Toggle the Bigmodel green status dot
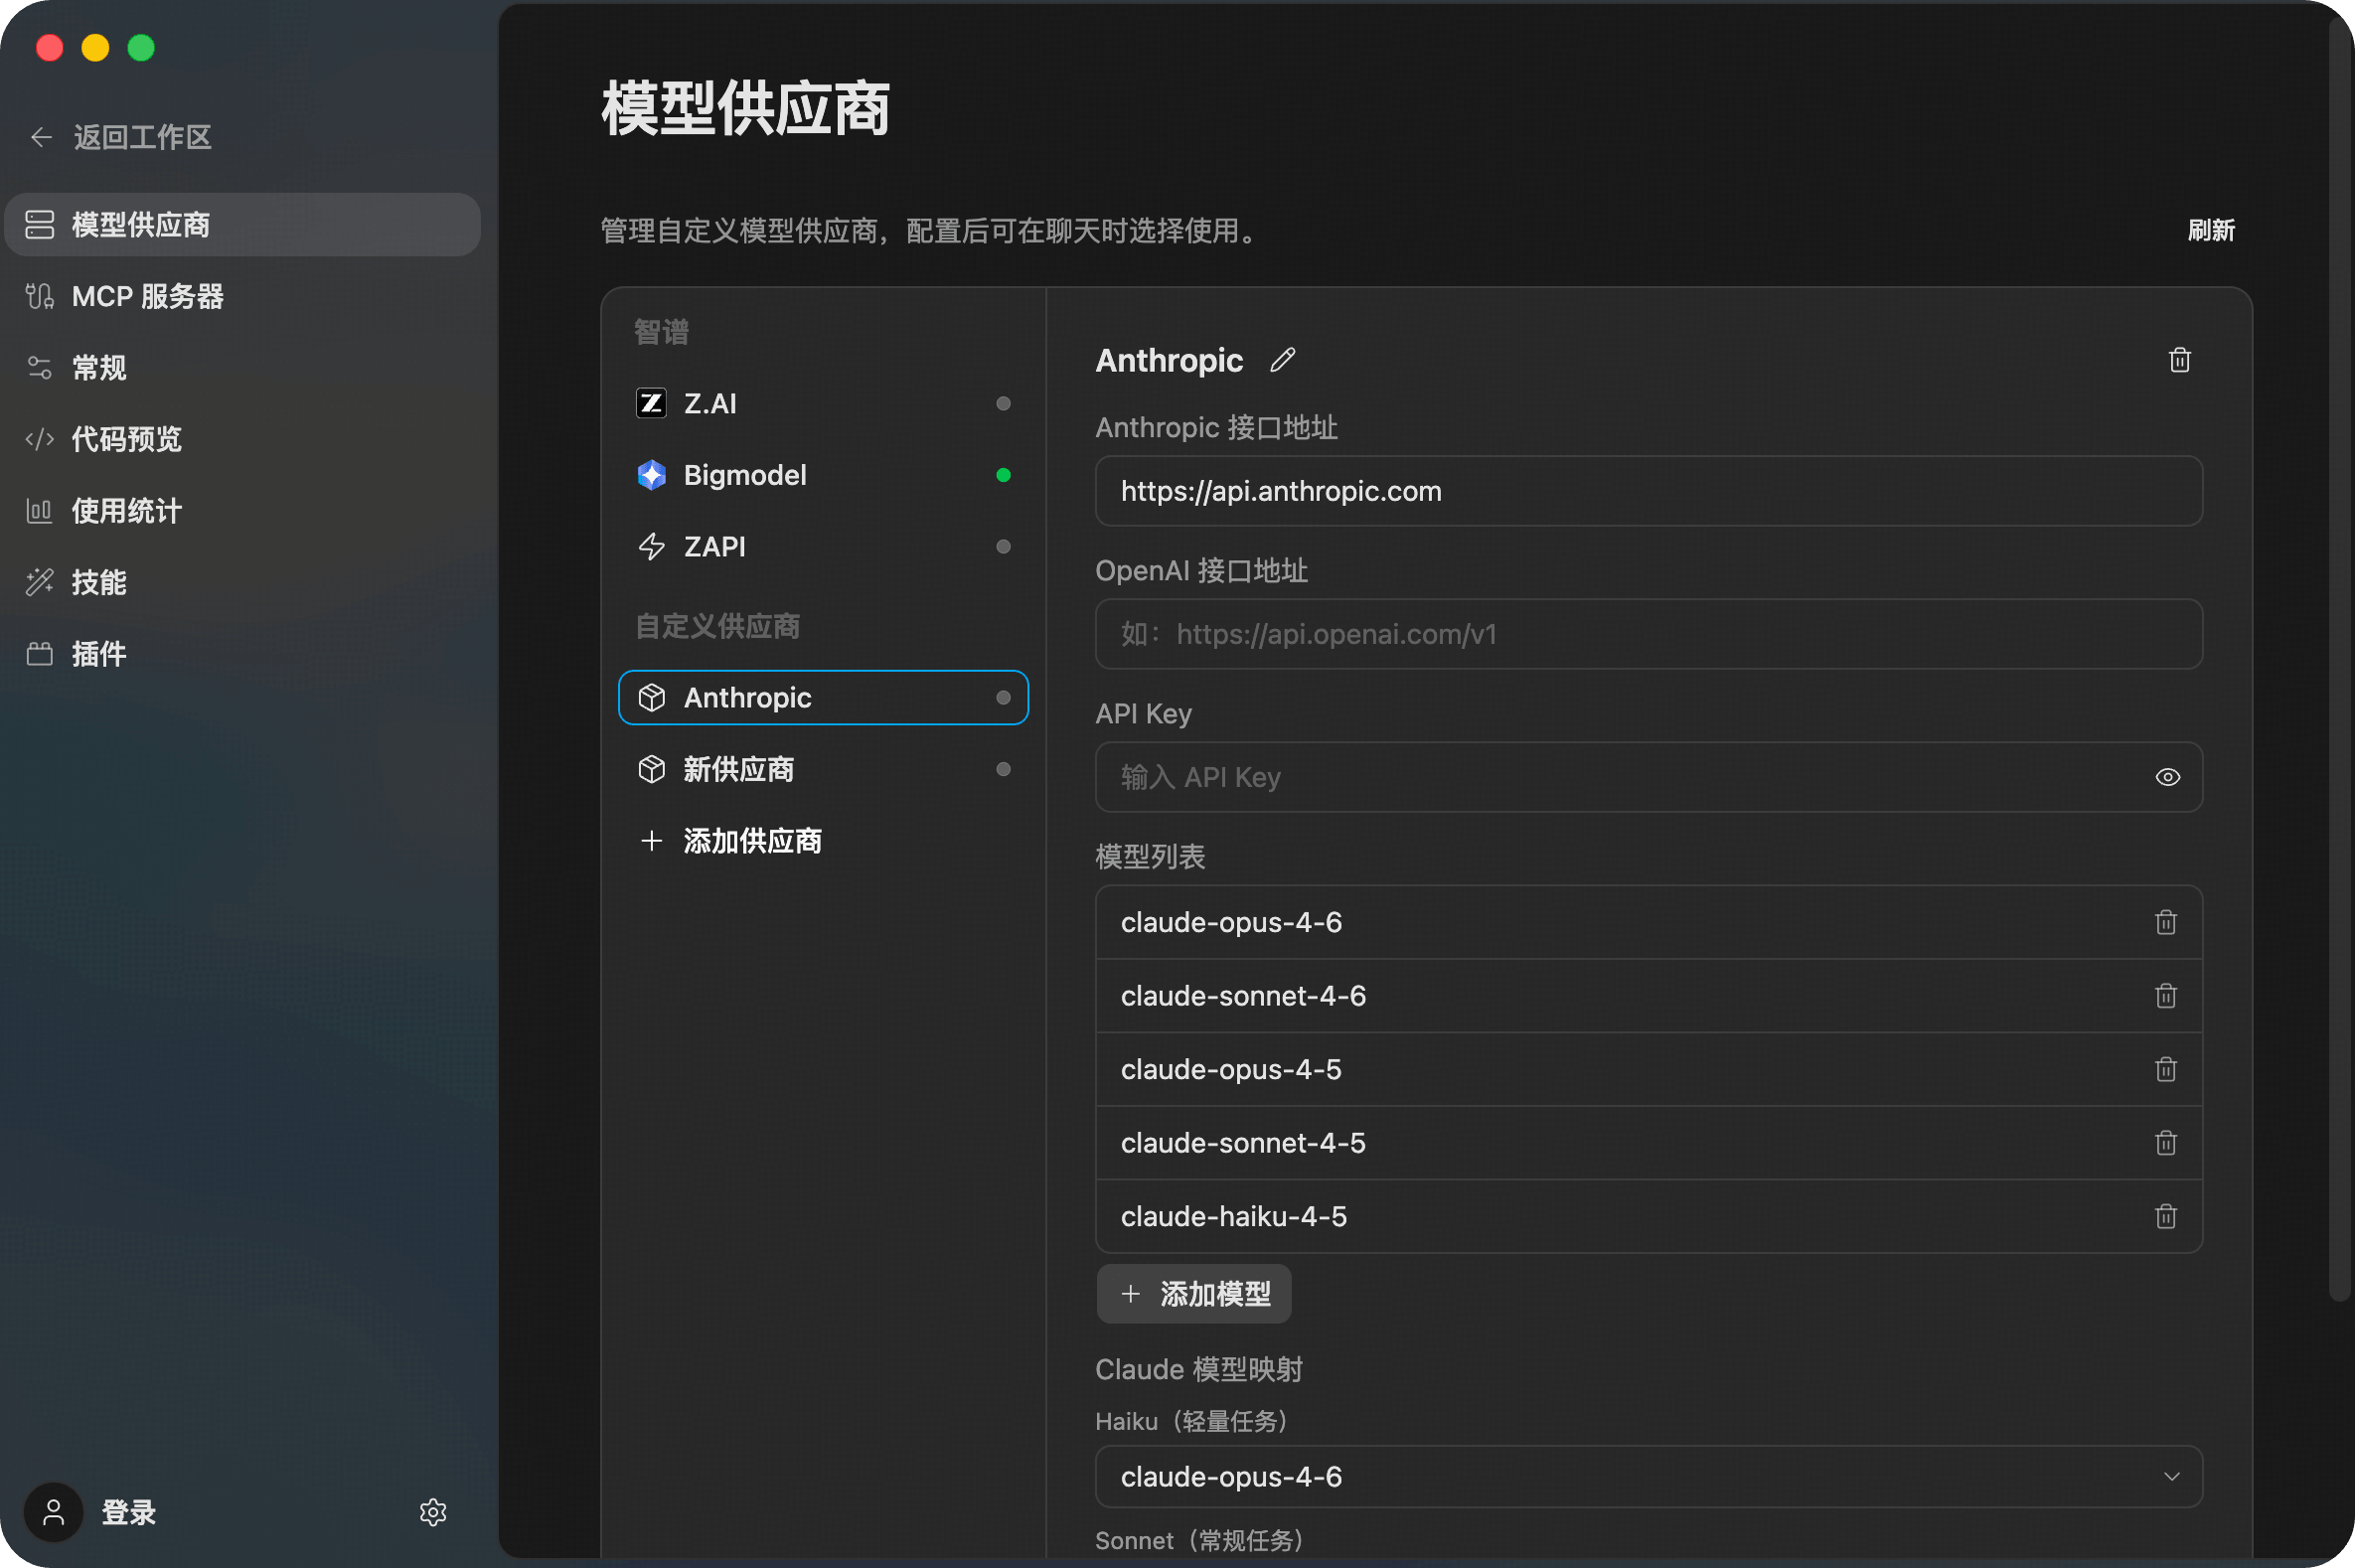This screenshot has height=1568, width=2355. point(1003,475)
